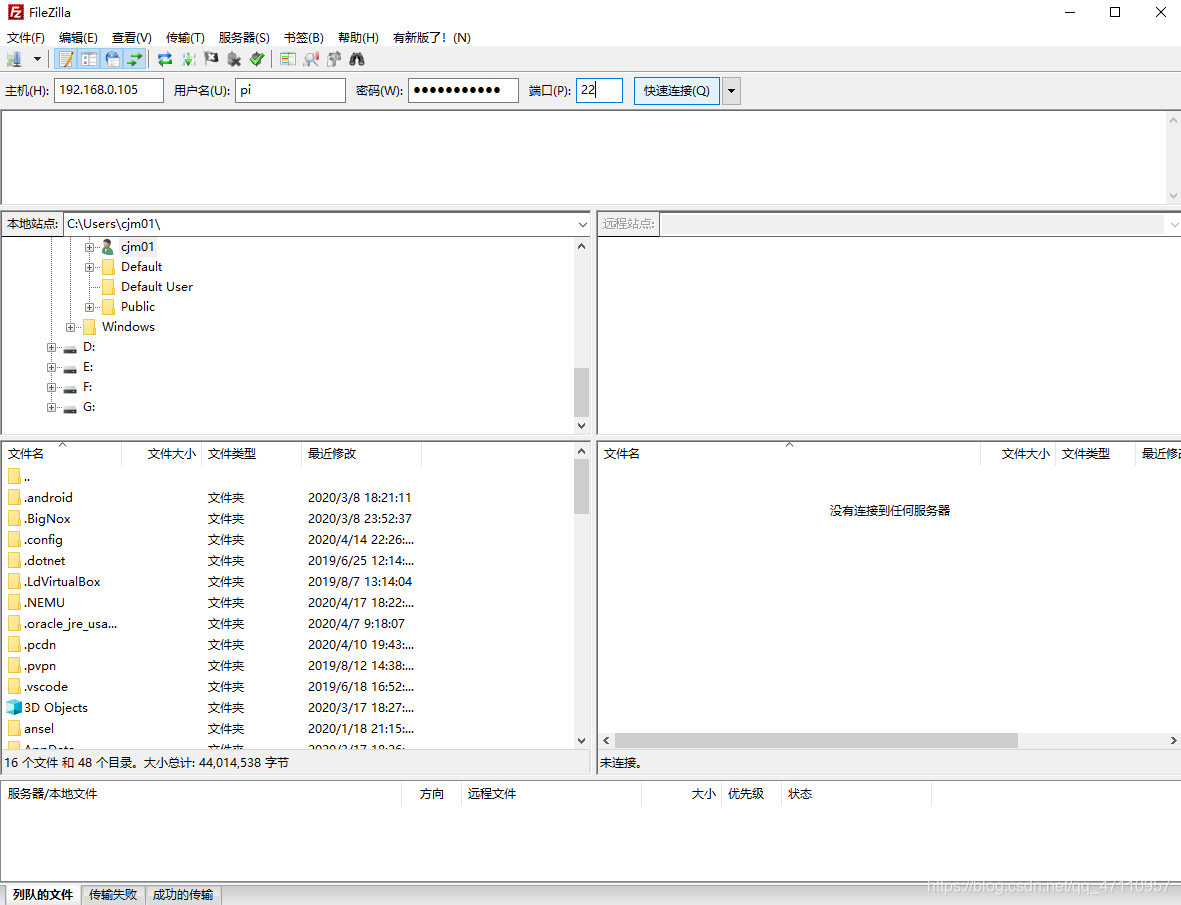Screen dimensions: 1181x905
Task: Click the .android folder icon
Action: coord(14,497)
